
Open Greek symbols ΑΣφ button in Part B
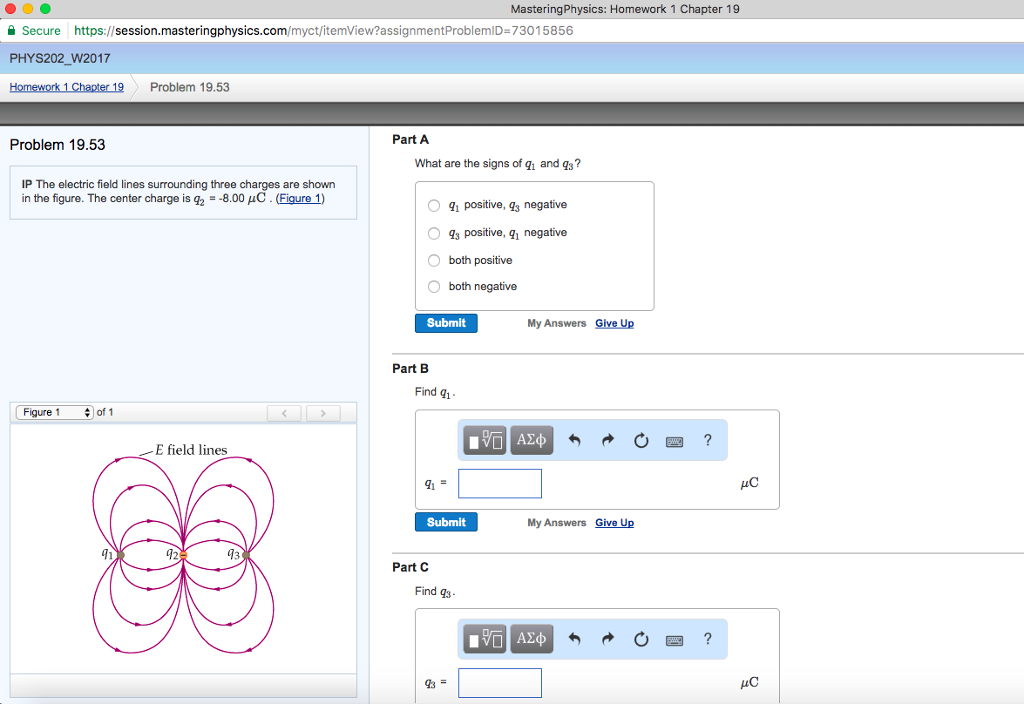tap(532, 440)
